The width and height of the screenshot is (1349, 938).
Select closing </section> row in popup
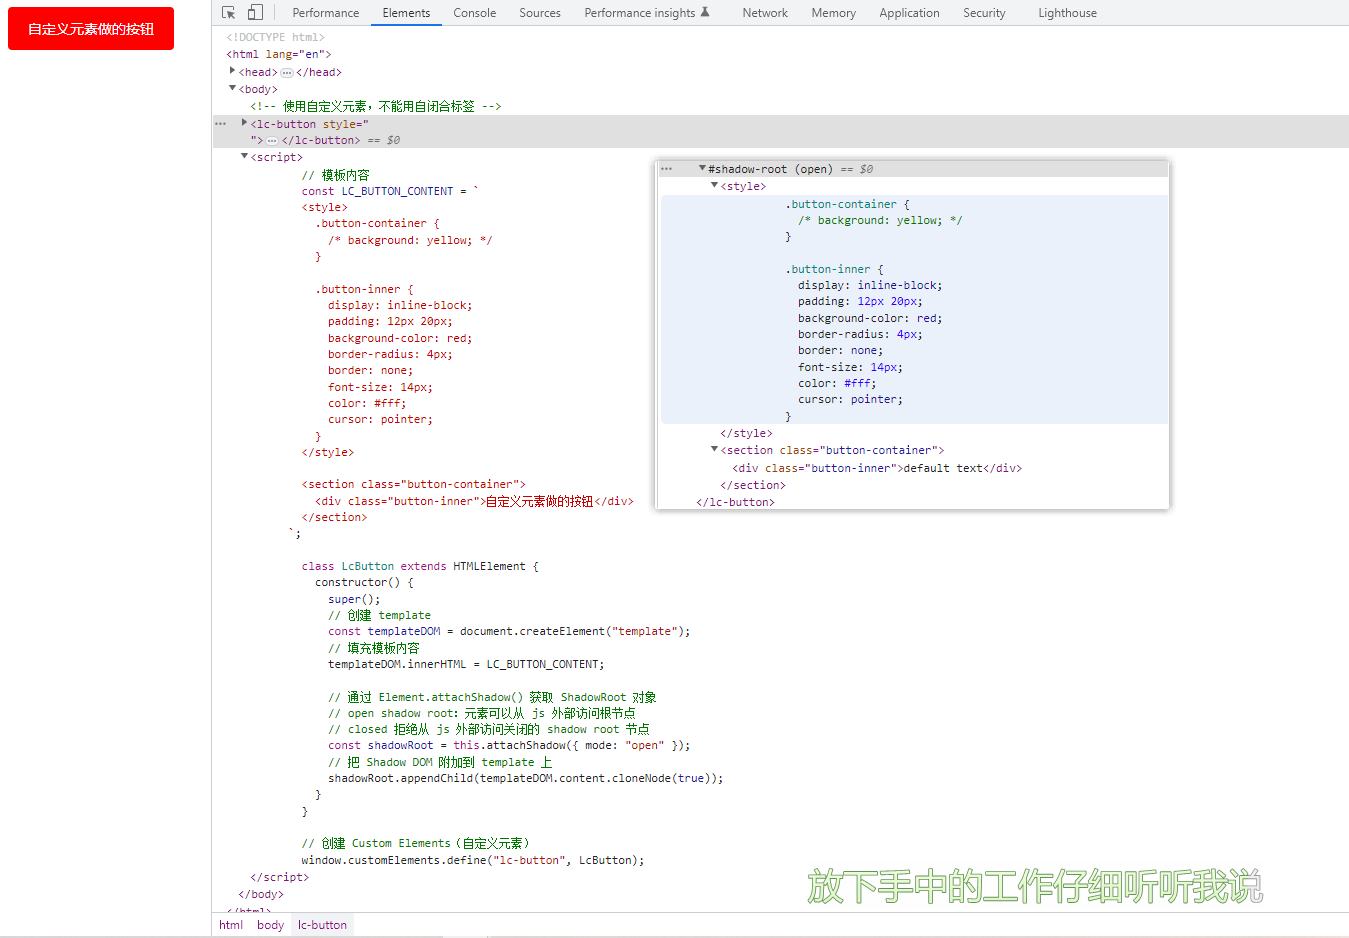coord(753,486)
